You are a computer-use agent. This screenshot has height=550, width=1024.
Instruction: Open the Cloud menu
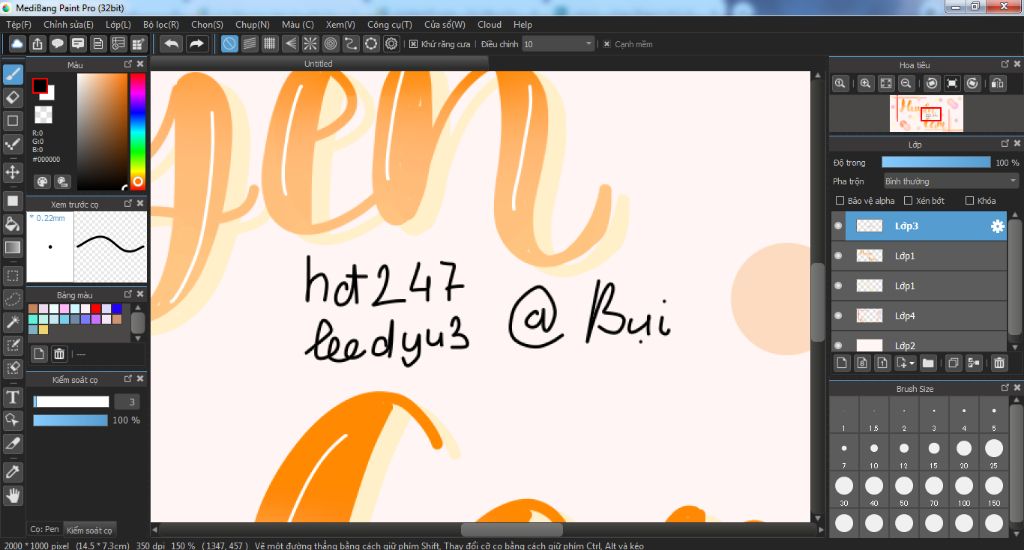489,24
